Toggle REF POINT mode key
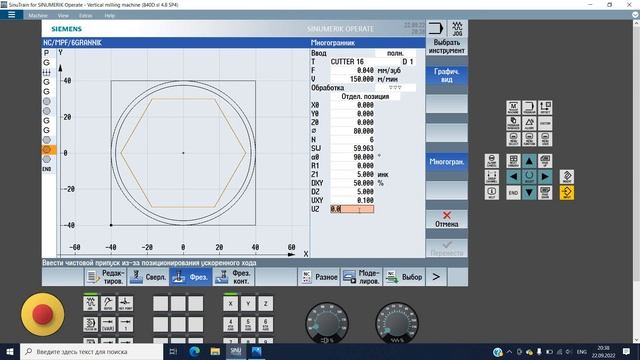This screenshot has height=360, width=640. pos(125,303)
